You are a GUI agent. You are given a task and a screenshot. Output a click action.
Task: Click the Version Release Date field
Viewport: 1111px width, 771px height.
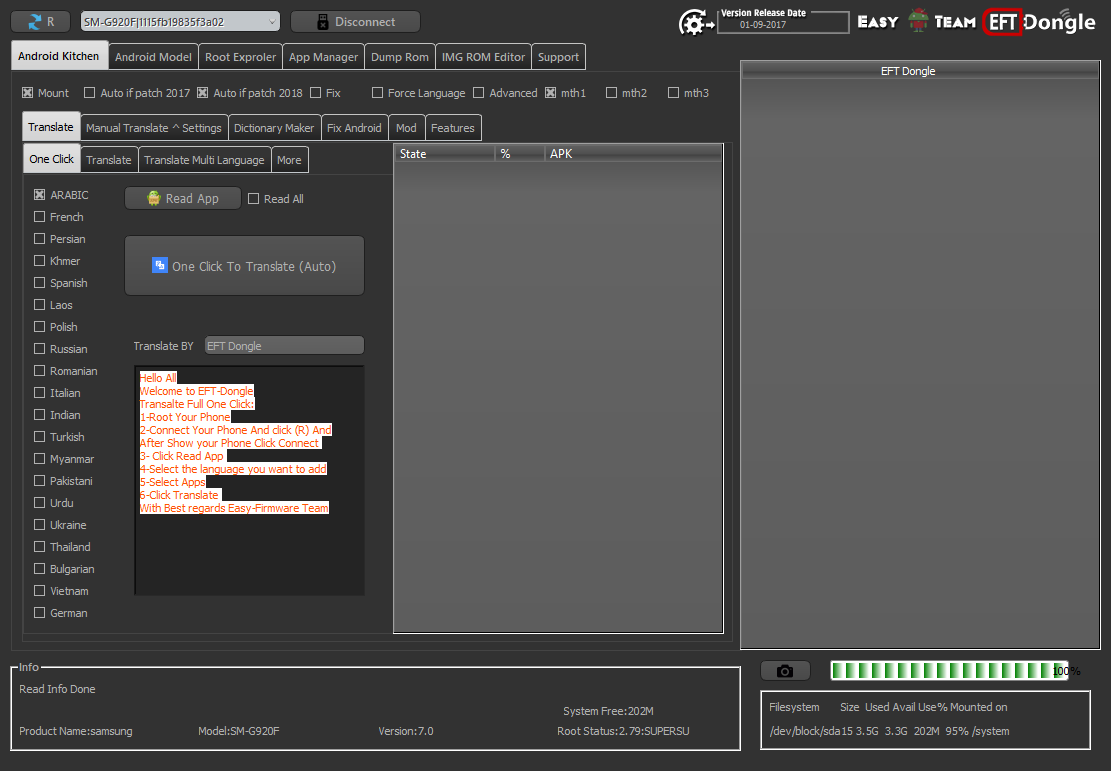pos(783,23)
